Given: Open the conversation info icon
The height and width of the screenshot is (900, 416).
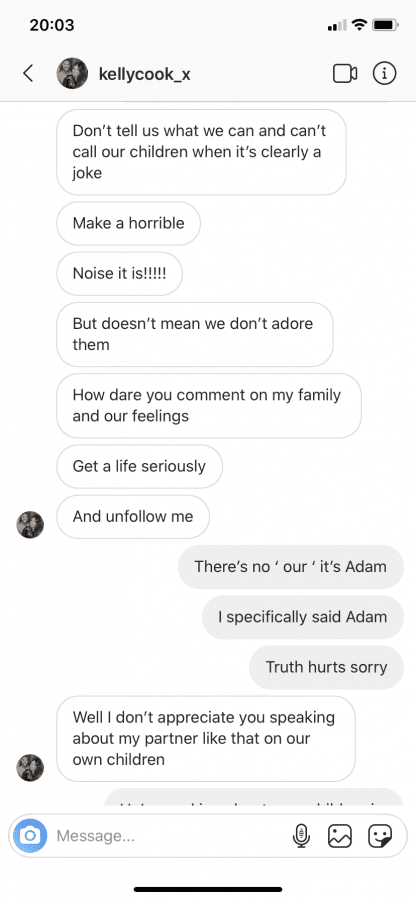Looking at the screenshot, I should 384,73.
